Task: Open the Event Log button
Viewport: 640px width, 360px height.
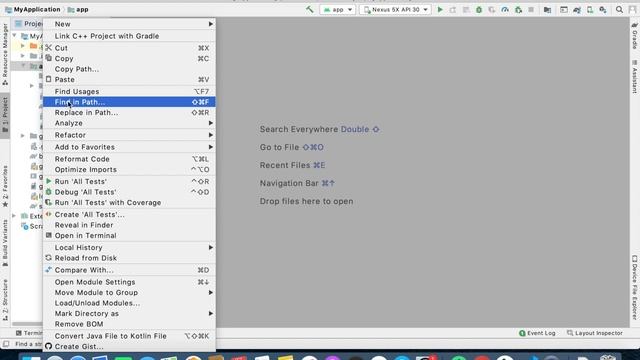Action: [x=537, y=333]
